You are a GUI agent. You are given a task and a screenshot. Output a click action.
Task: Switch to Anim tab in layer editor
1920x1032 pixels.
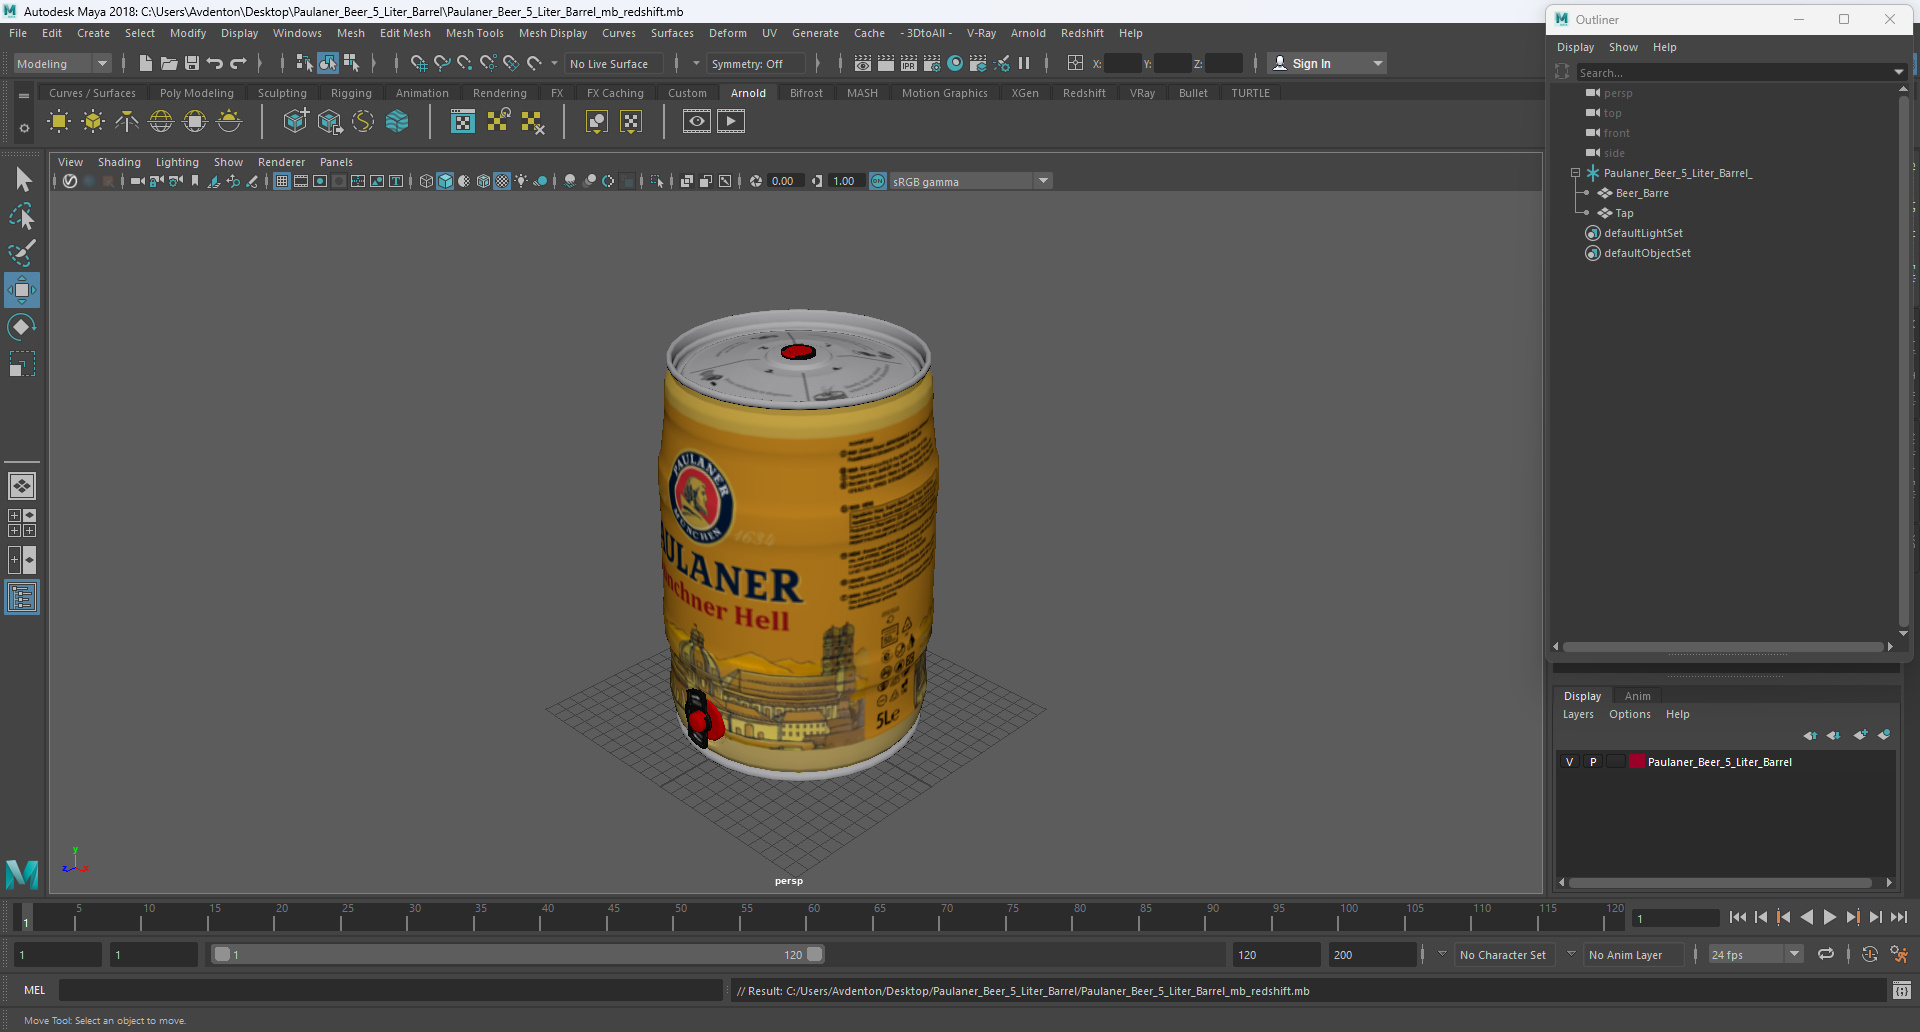click(1637, 696)
